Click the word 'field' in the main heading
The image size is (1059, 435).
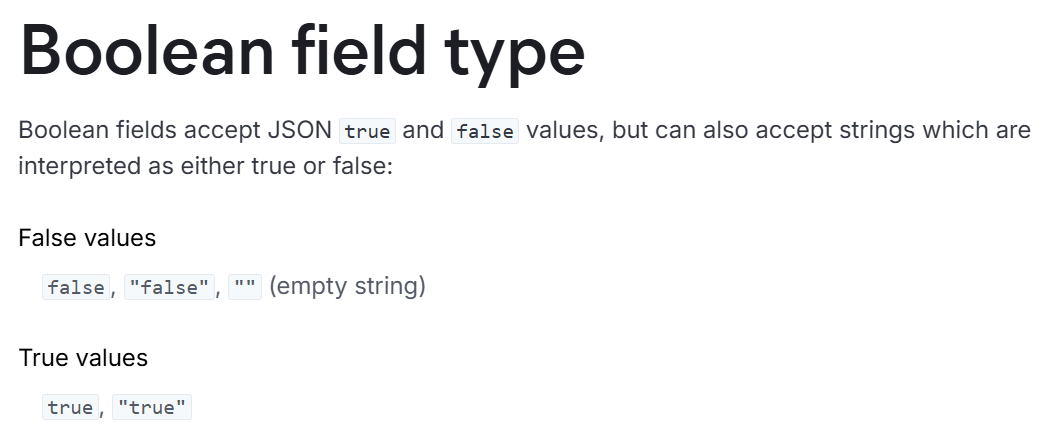tap(359, 49)
